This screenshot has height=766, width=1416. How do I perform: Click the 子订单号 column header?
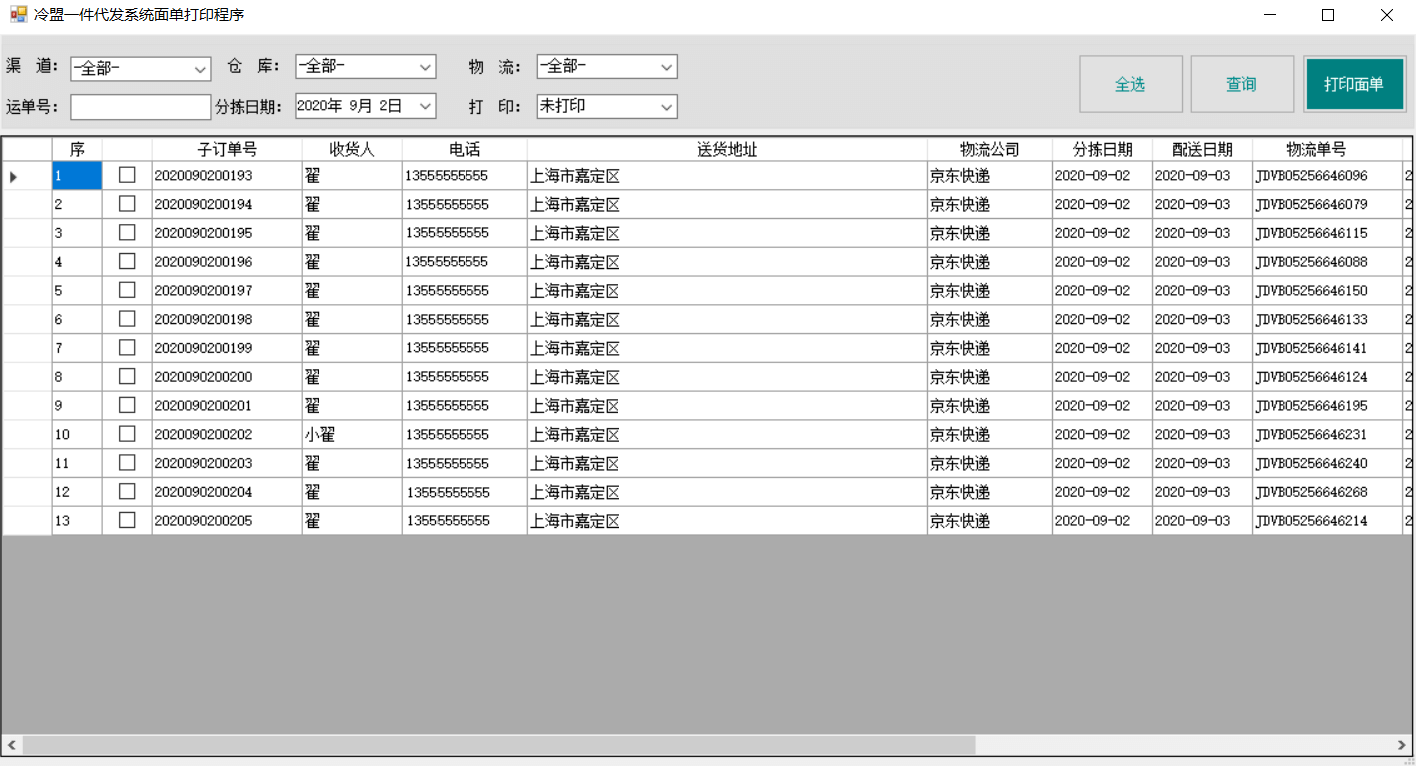(227, 149)
